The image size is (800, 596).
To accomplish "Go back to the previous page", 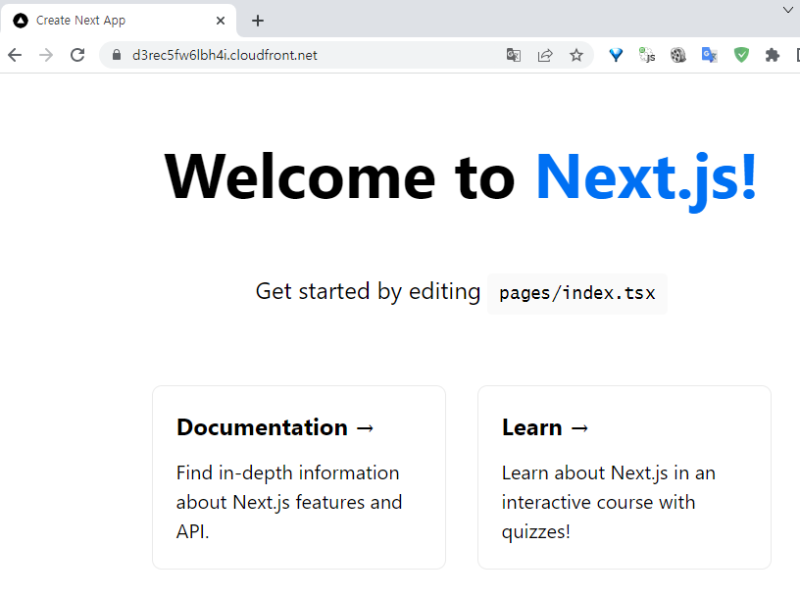I will [x=15, y=55].
